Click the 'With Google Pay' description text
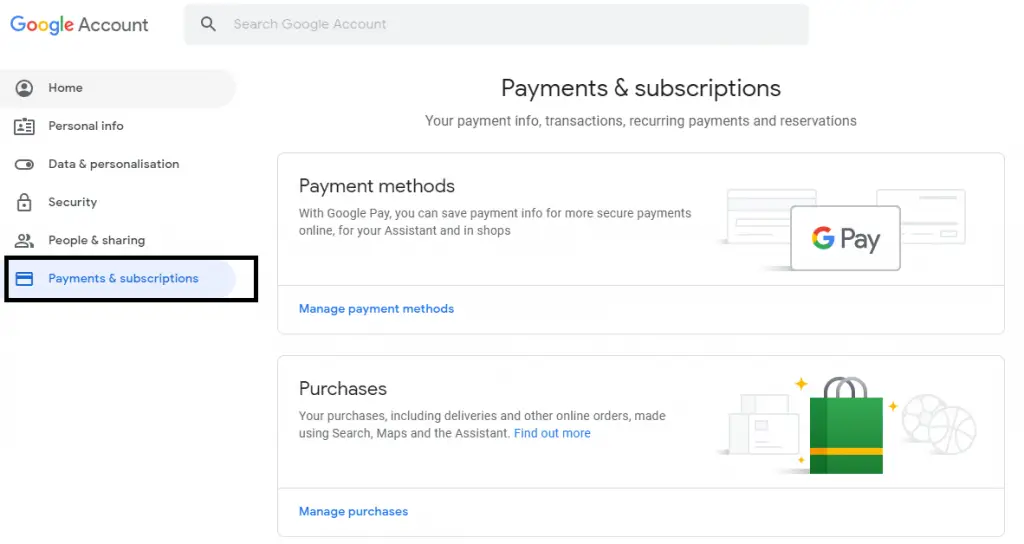 (x=494, y=222)
